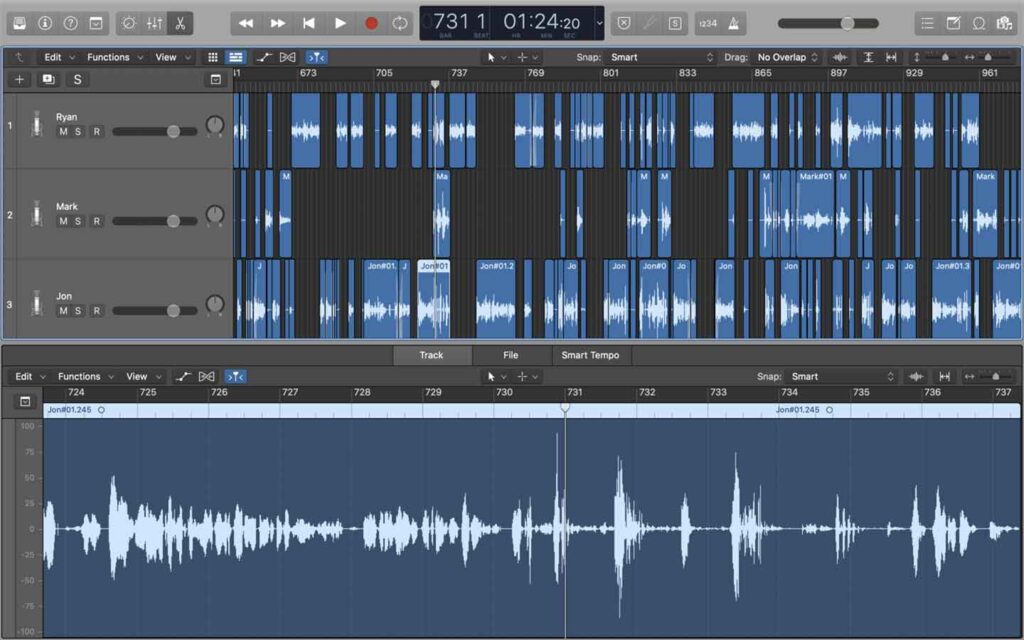Open the tracks area Edit menu
The height and width of the screenshot is (640, 1024).
59,57
